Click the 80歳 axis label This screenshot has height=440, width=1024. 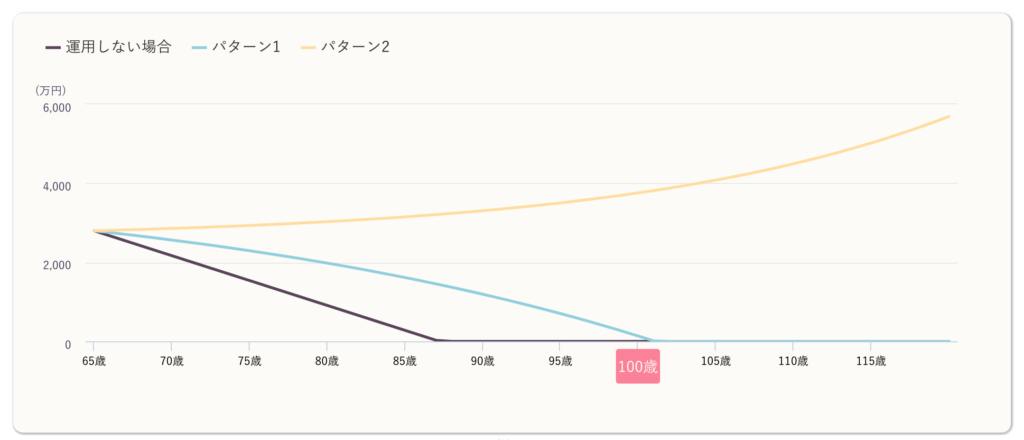click(x=327, y=360)
